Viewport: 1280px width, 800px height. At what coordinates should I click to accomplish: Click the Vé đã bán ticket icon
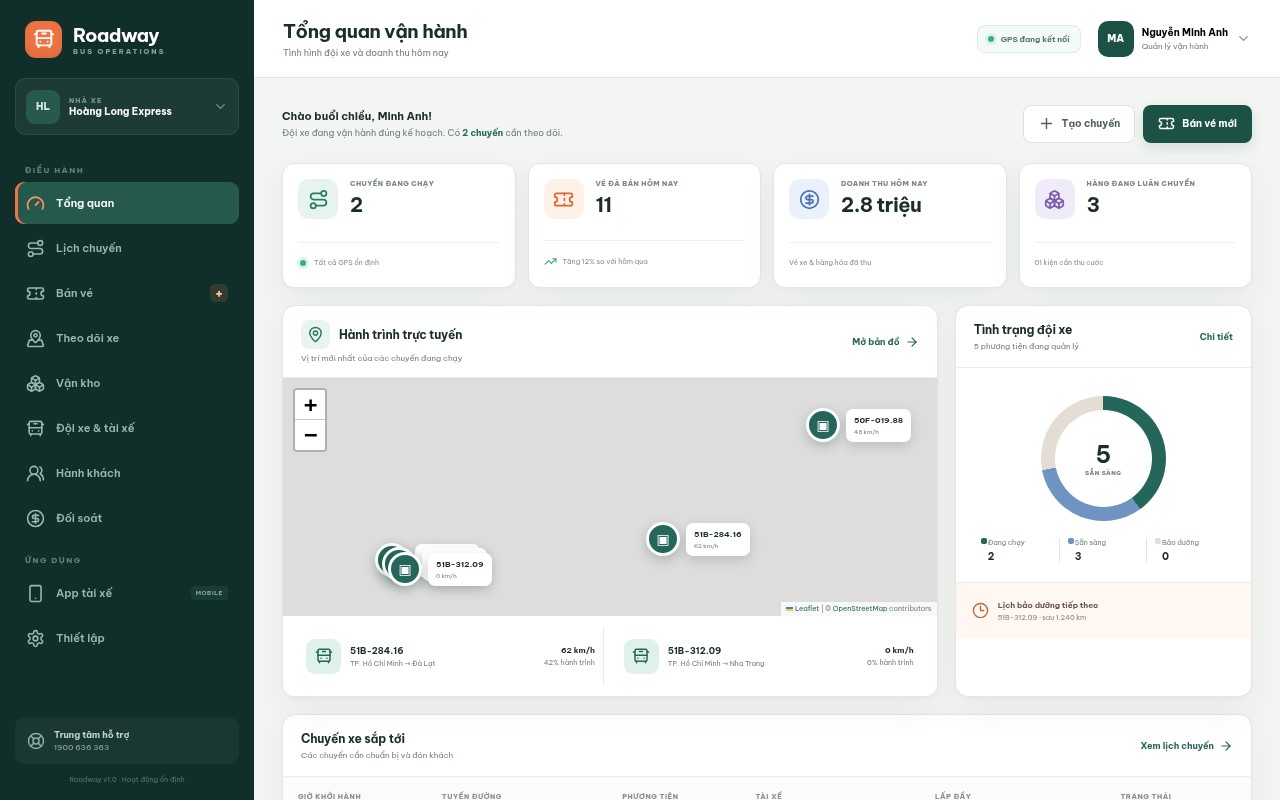(x=564, y=199)
